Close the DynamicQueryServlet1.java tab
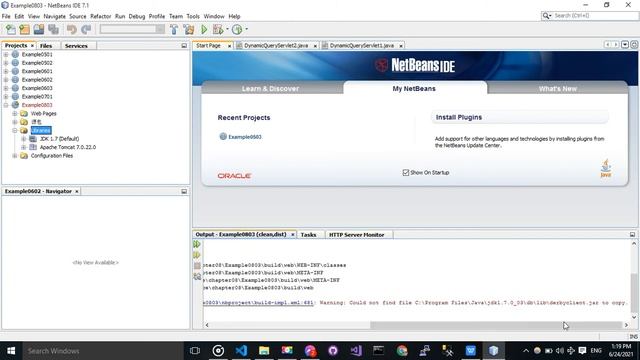Screen dimensions: 640x360 tap(401, 46)
